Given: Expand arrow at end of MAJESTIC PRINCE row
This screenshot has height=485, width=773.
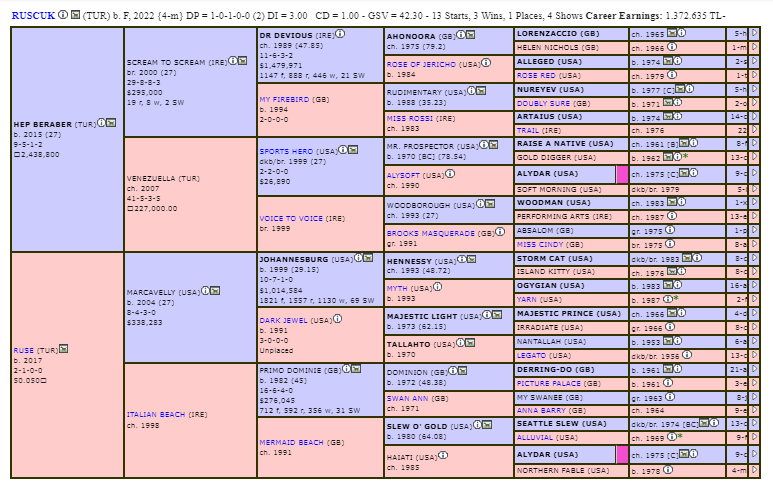Looking at the screenshot, I should coord(754,313).
